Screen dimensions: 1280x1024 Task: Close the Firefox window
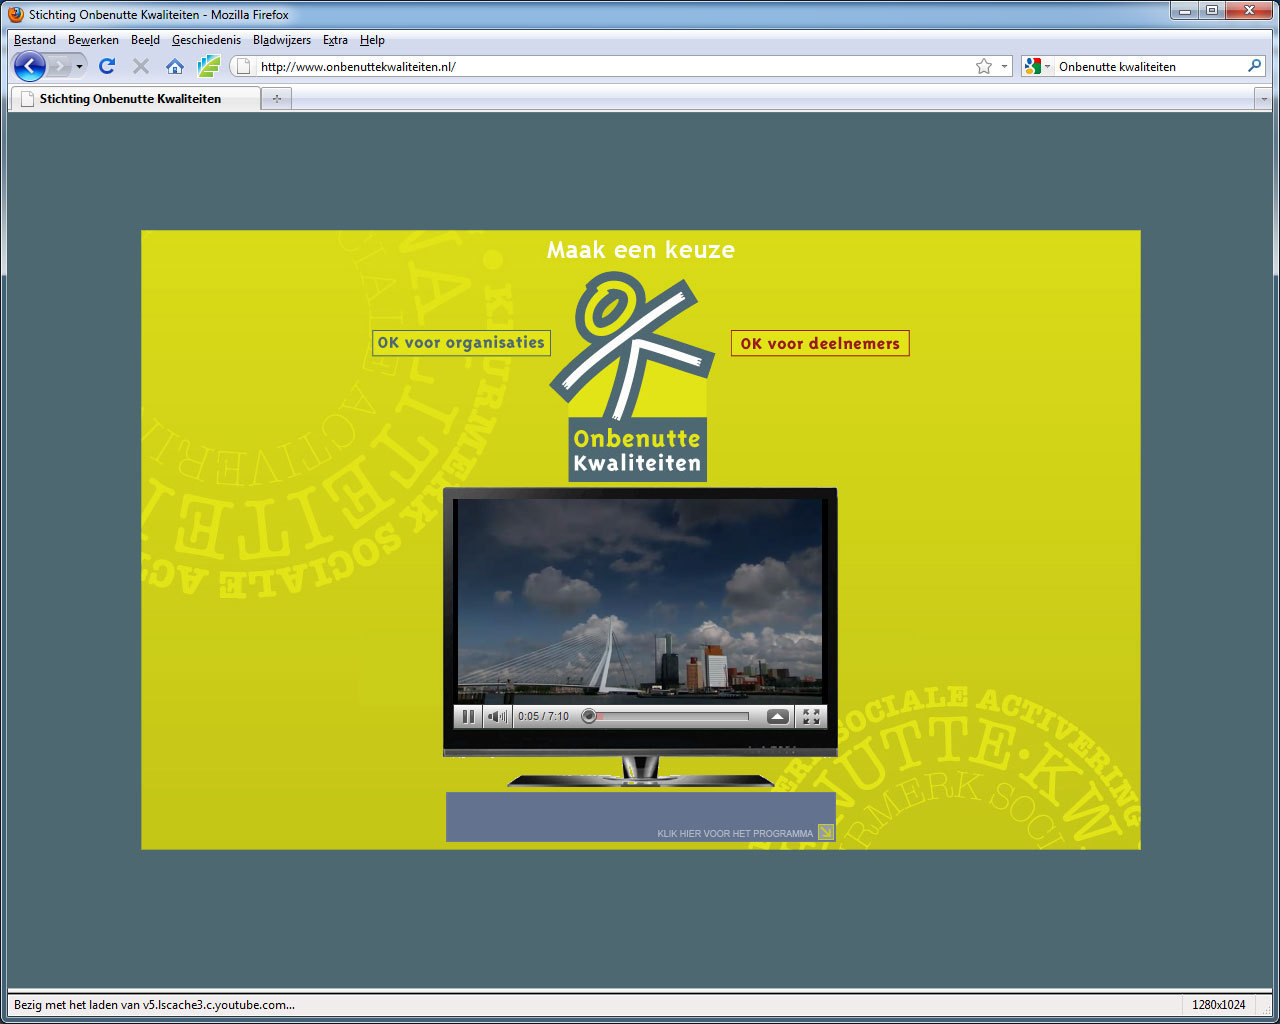[x=1249, y=10]
